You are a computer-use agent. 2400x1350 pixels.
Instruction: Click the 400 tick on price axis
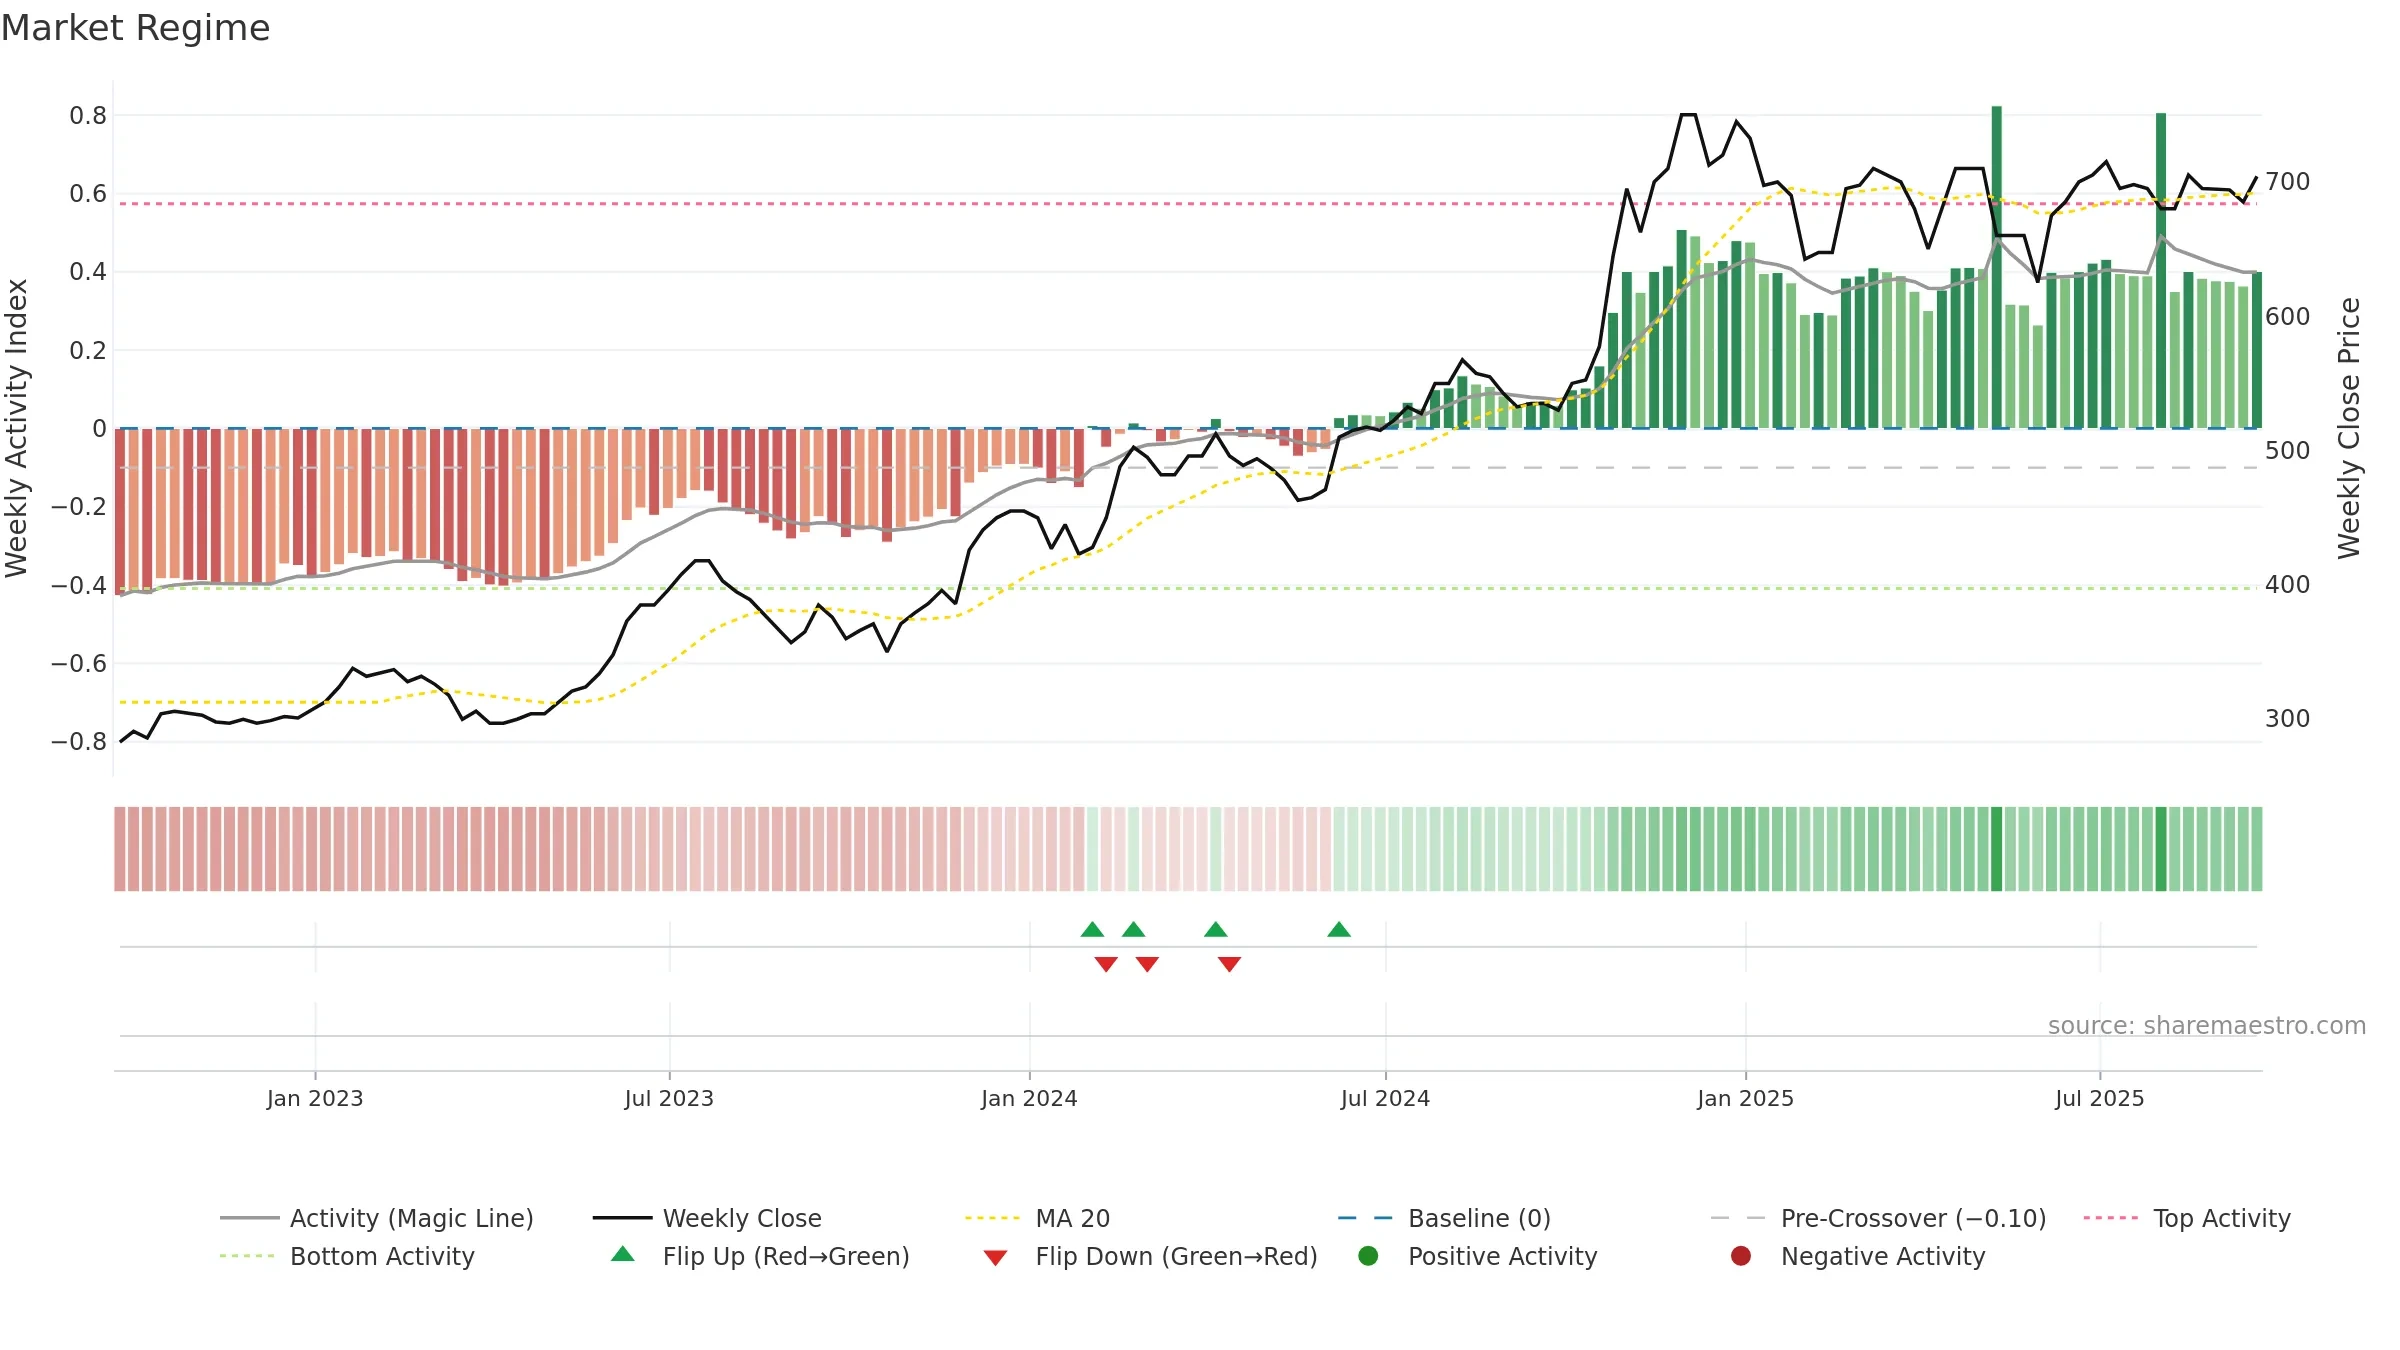tap(2288, 585)
